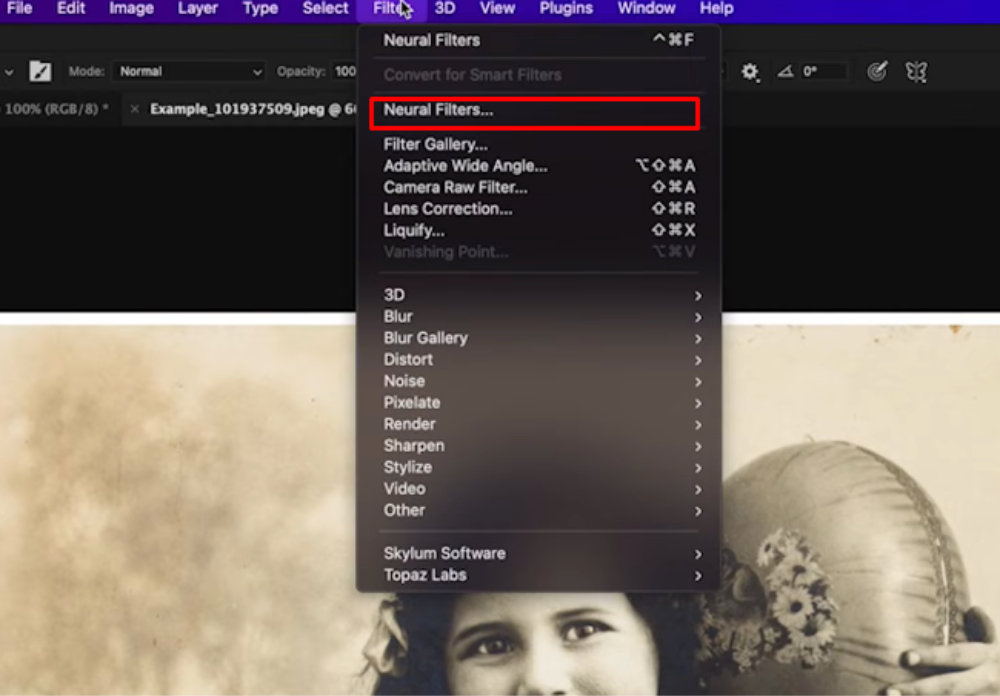Viewport: 1000px width, 696px height.
Task: Open the Plugins menu in menu bar
Action: point(566,9)
